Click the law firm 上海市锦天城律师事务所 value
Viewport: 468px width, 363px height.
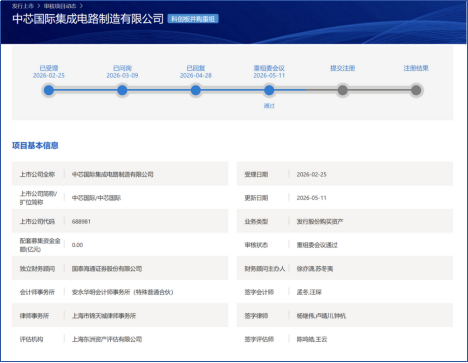[x=104, y=316]
